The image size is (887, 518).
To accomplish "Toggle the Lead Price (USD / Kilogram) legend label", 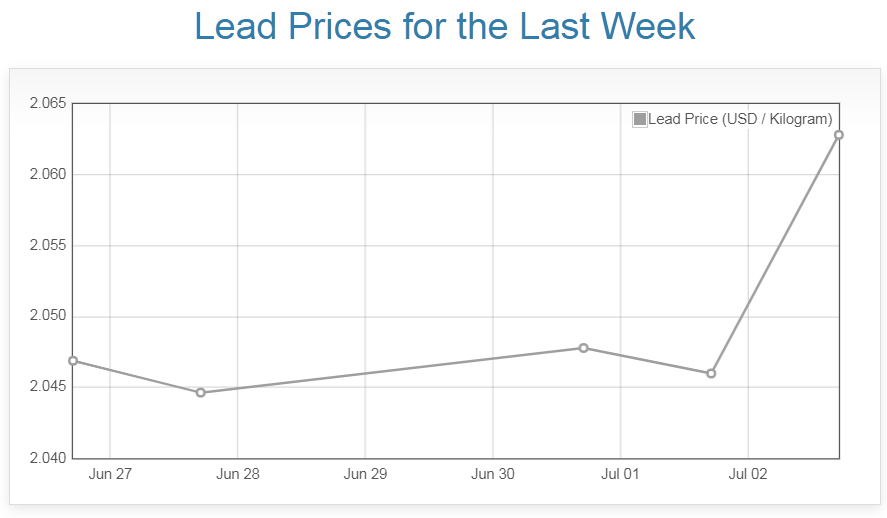I will (740, 120).
